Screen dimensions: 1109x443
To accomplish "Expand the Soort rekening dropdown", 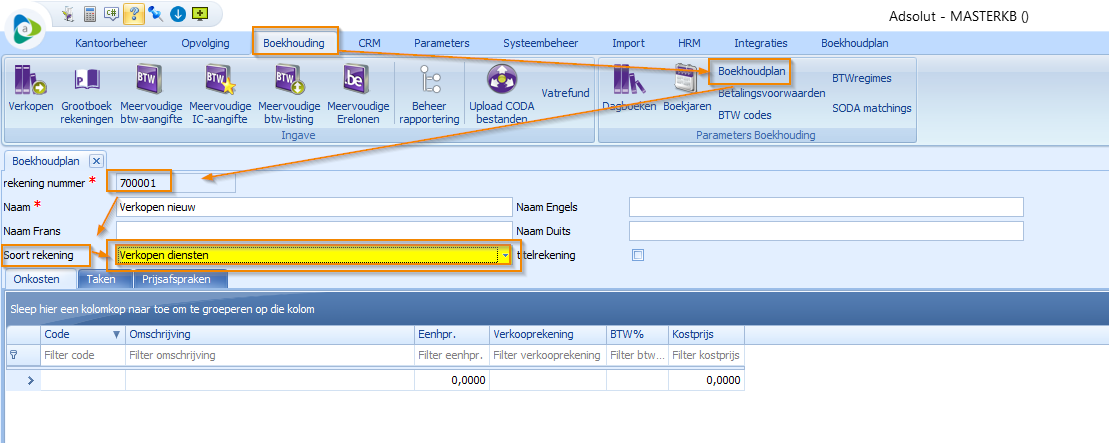I will [506, 256].
